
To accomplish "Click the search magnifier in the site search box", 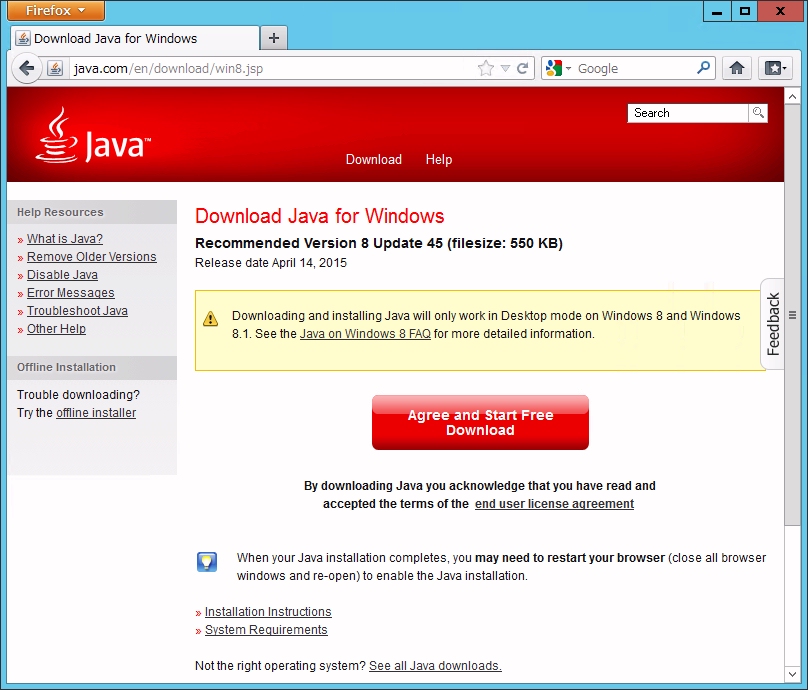I will coord(759,113).
